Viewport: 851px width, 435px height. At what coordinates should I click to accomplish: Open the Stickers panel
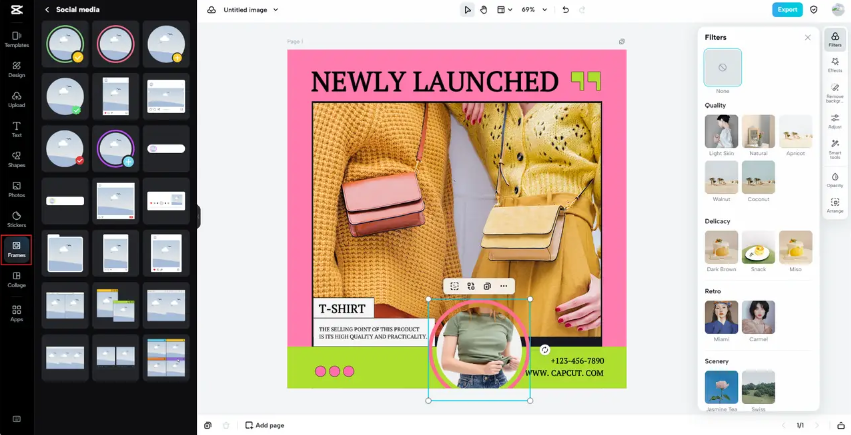pos(16,219)
